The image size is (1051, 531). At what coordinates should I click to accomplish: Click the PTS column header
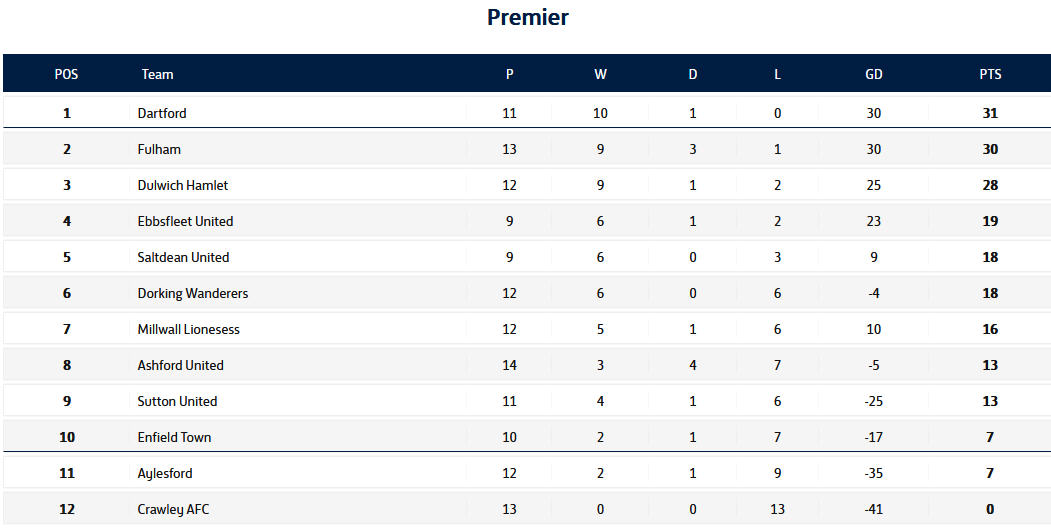(x=990, y=74)
